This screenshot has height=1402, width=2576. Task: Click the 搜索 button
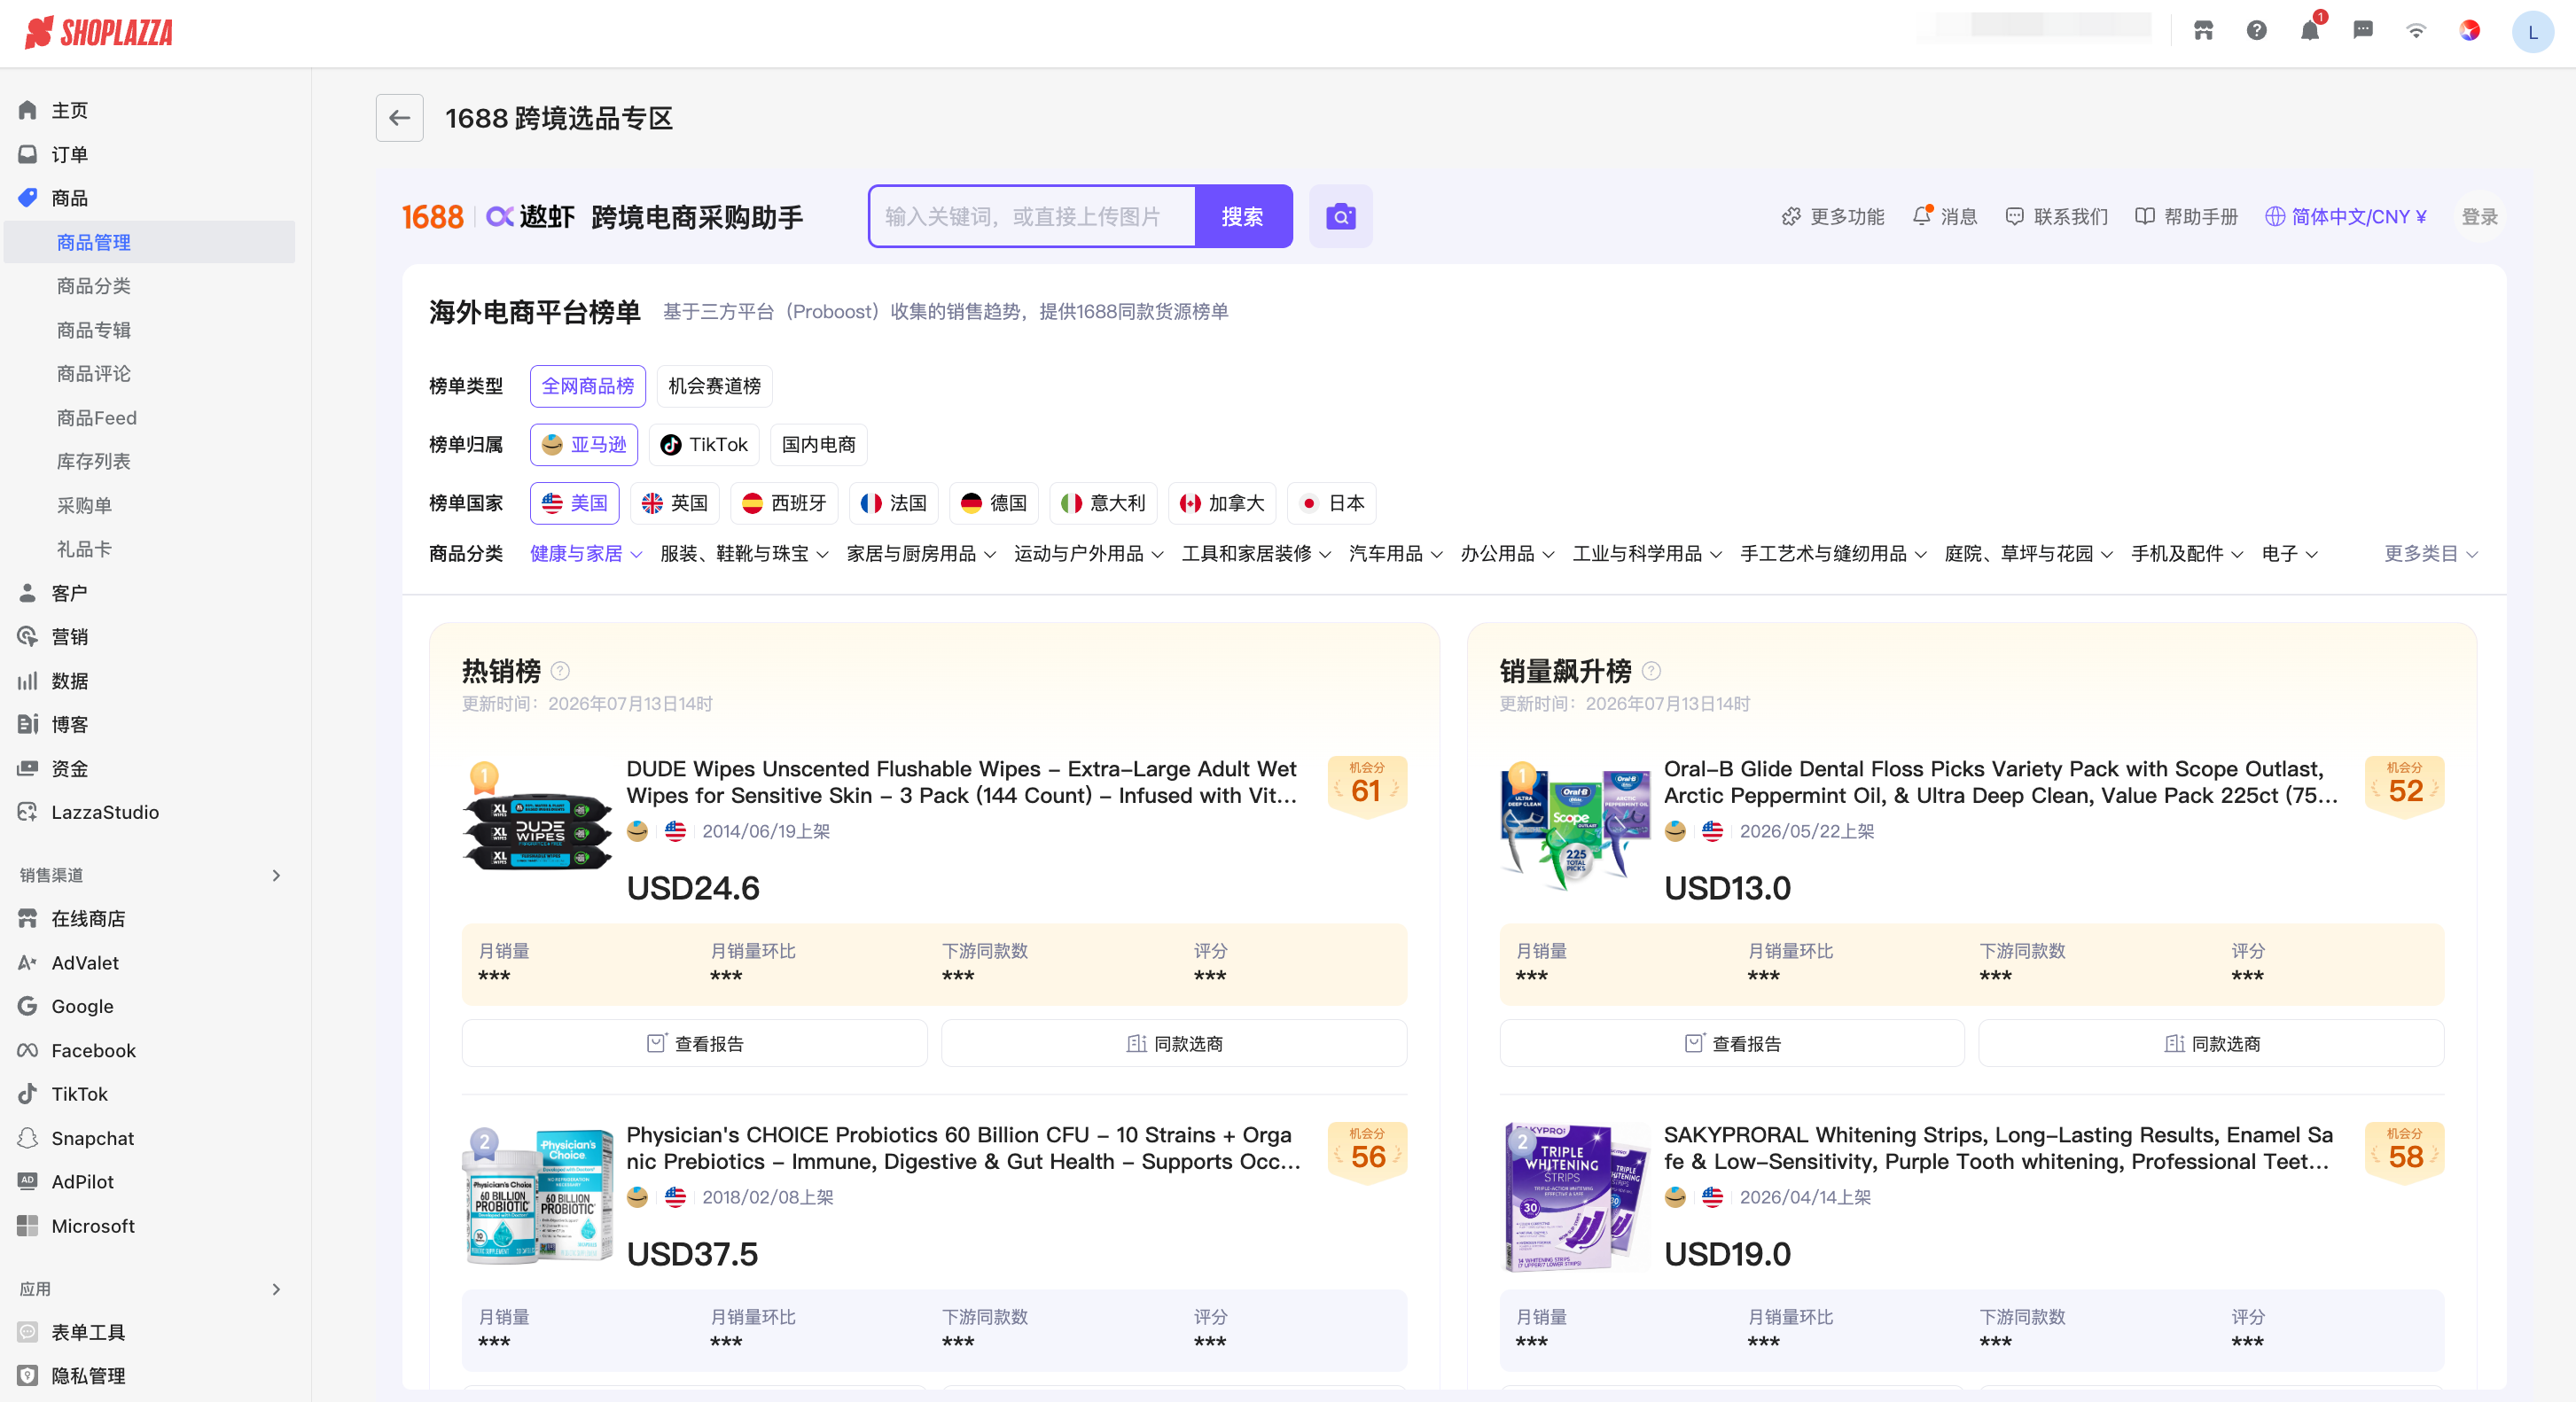(1243, 216)
